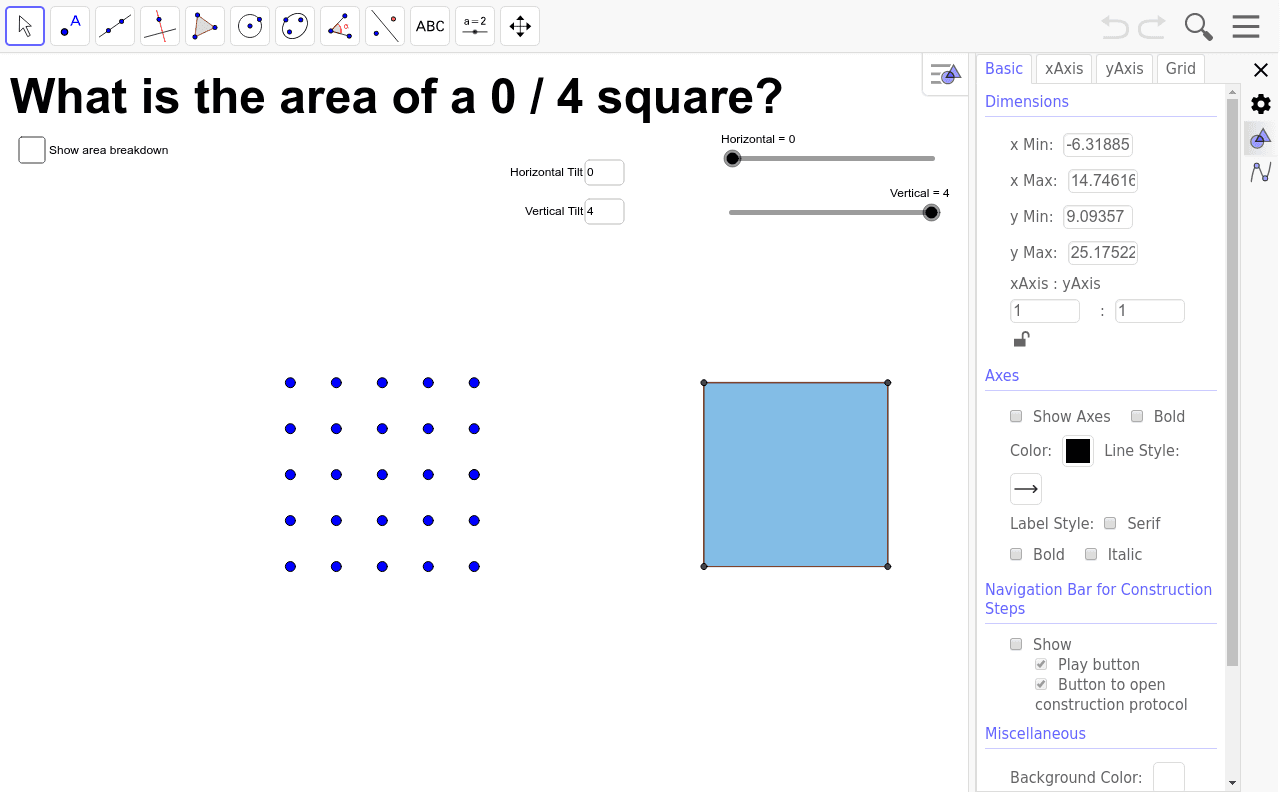Screen dimensions: 1280x794
Task: Toggle Button to open construction protocol checkbox
Action: [1041, 684]
